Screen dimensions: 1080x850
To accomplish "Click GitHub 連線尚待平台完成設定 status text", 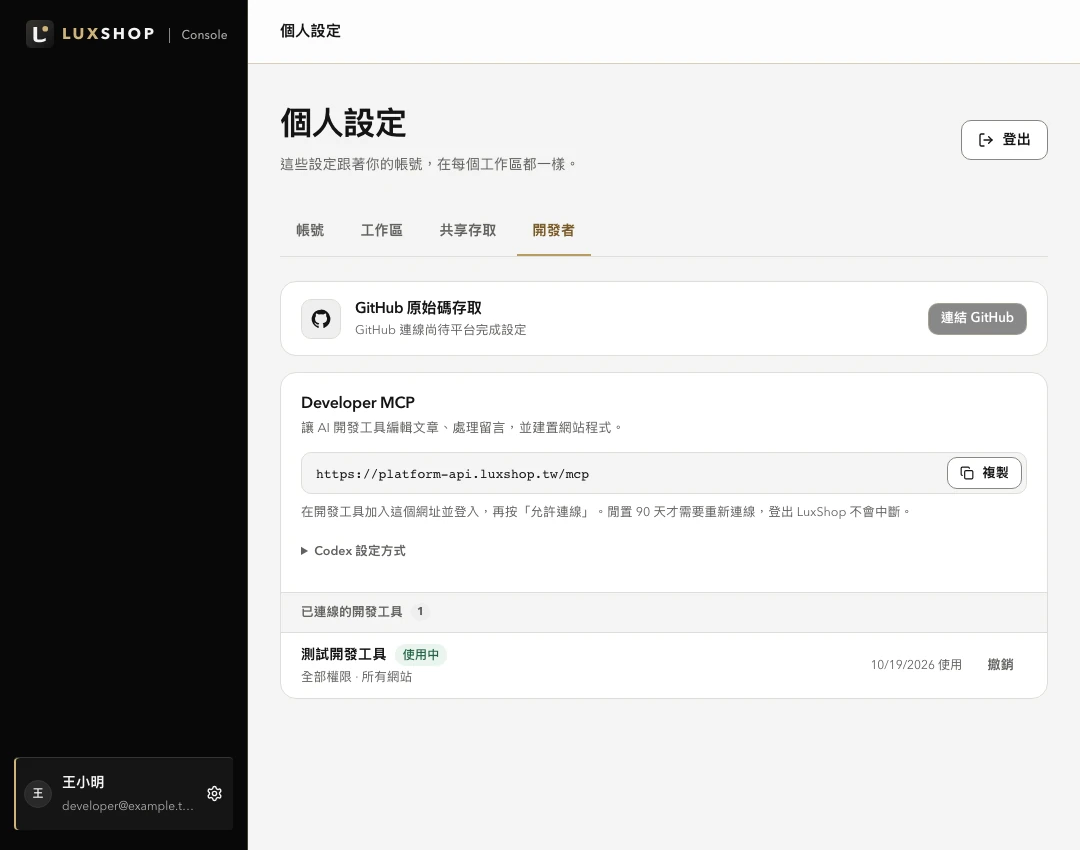I will click(x=441, y=330).
